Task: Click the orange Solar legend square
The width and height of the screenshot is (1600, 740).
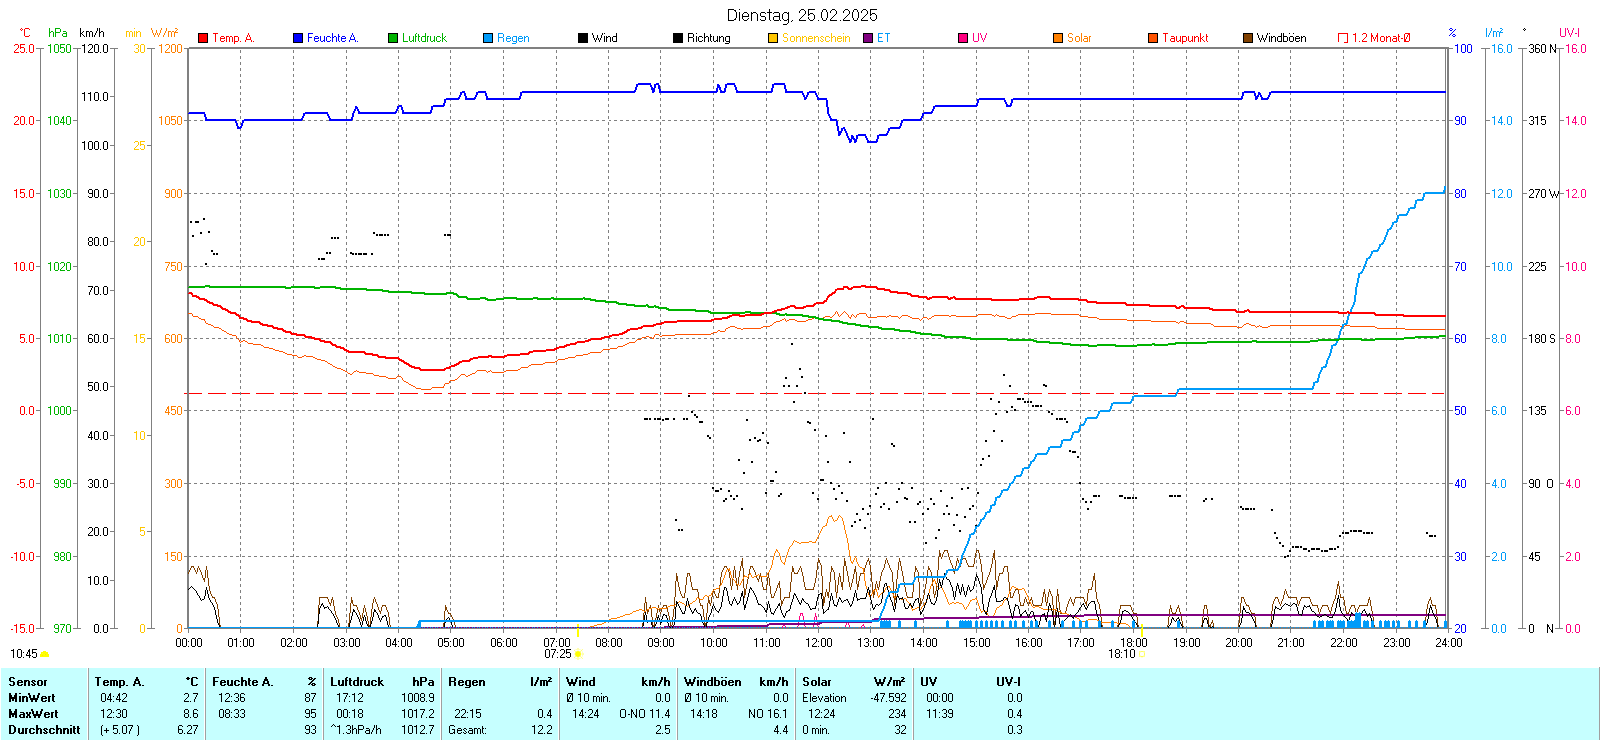Action: click(x=1058, y=38)
